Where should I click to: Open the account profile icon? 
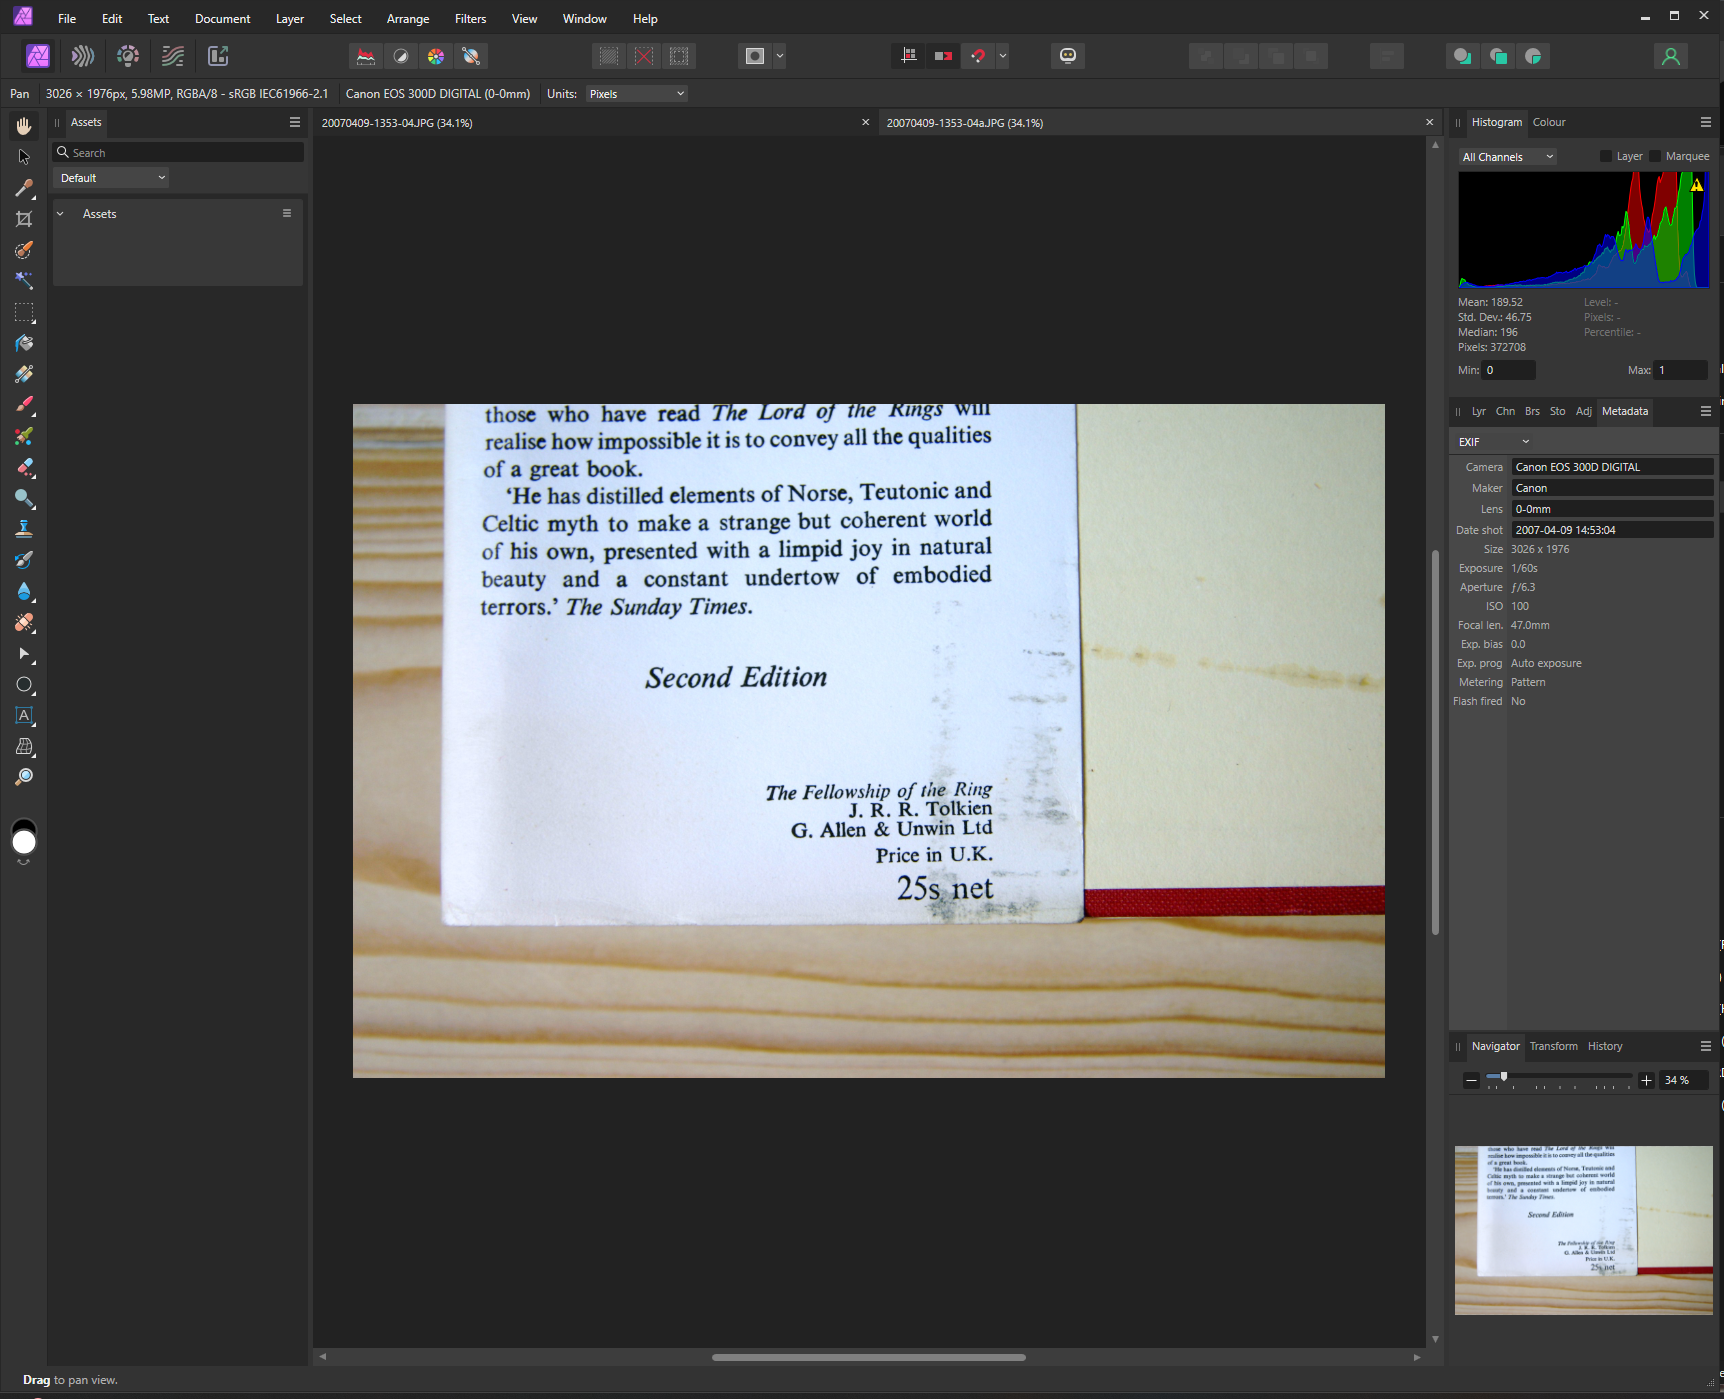(1671, 56)
